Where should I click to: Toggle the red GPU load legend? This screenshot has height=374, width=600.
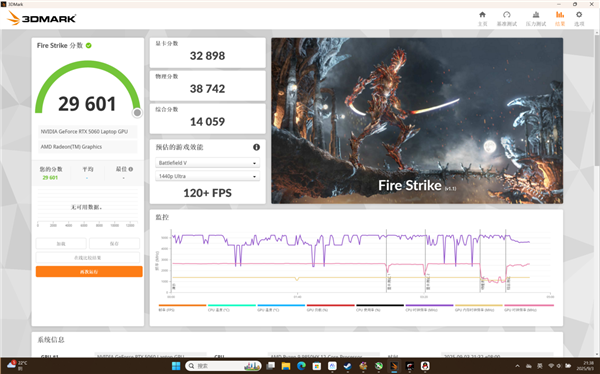pos(330,307)
